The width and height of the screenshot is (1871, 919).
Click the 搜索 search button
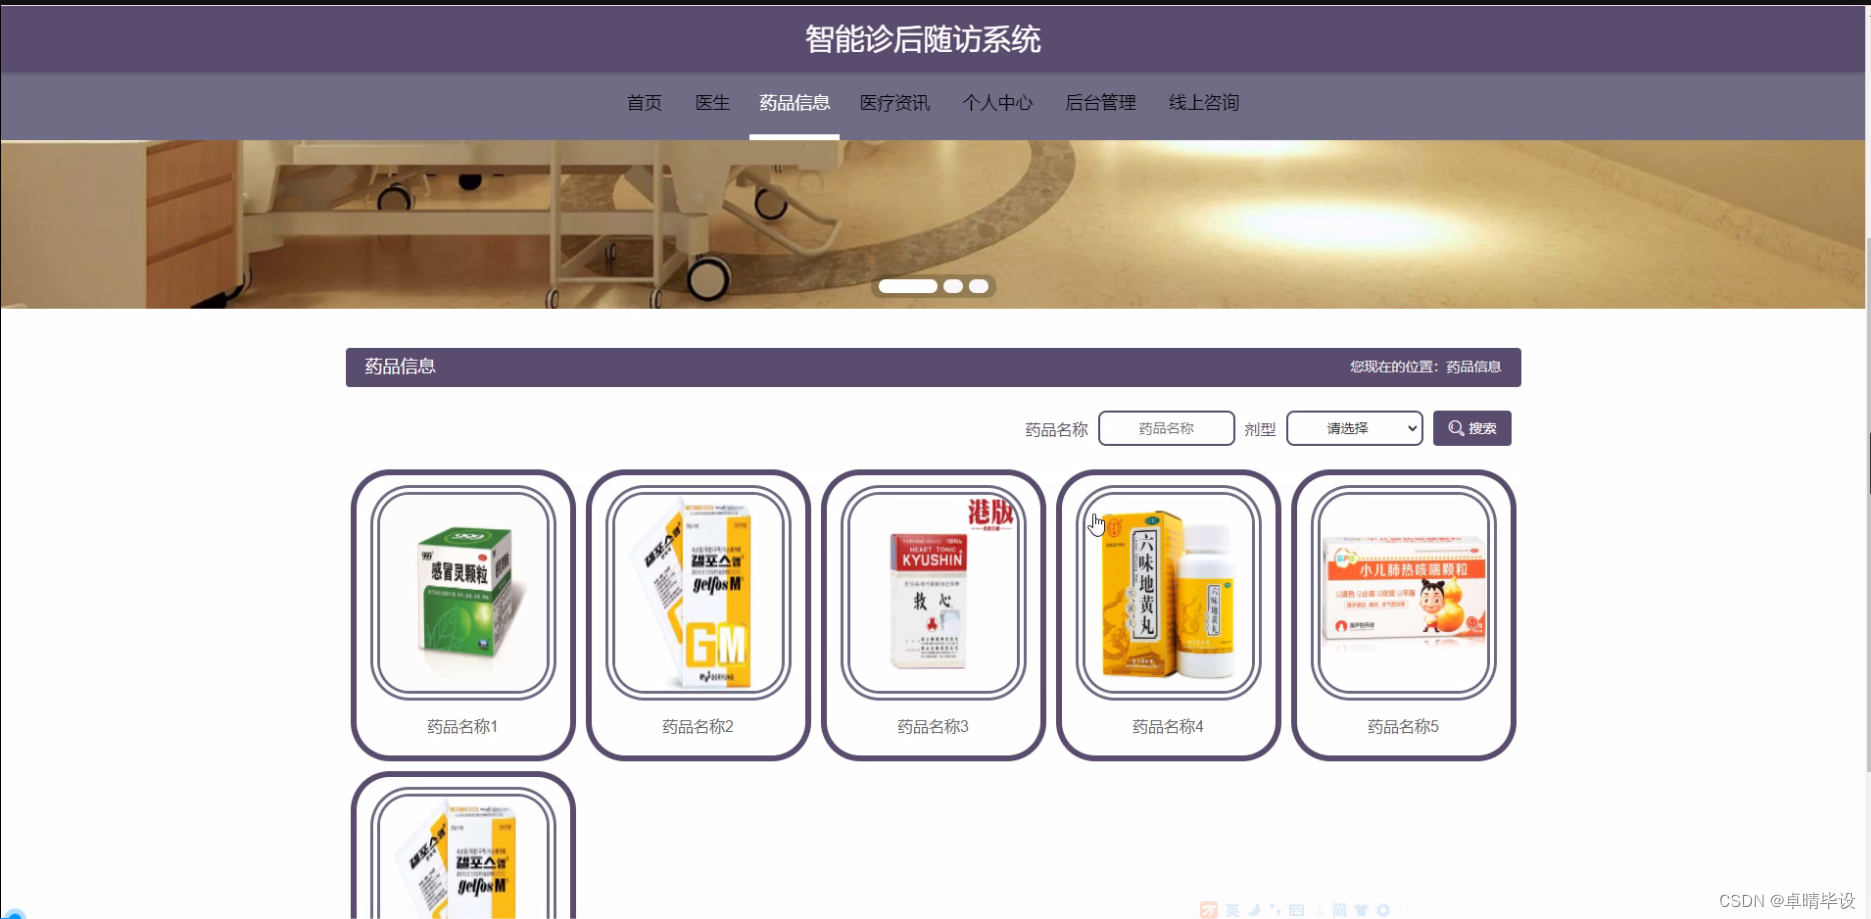click(1472, 428)
